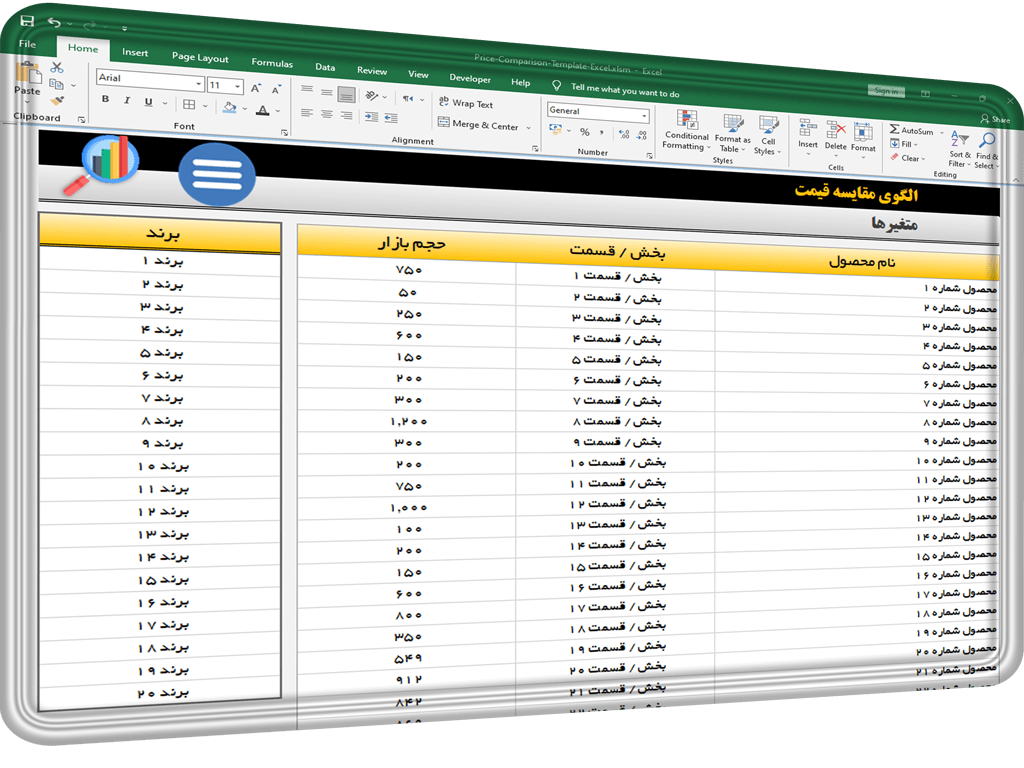
Task: Click the blue hamburger menu button
Action: (217, 174)
